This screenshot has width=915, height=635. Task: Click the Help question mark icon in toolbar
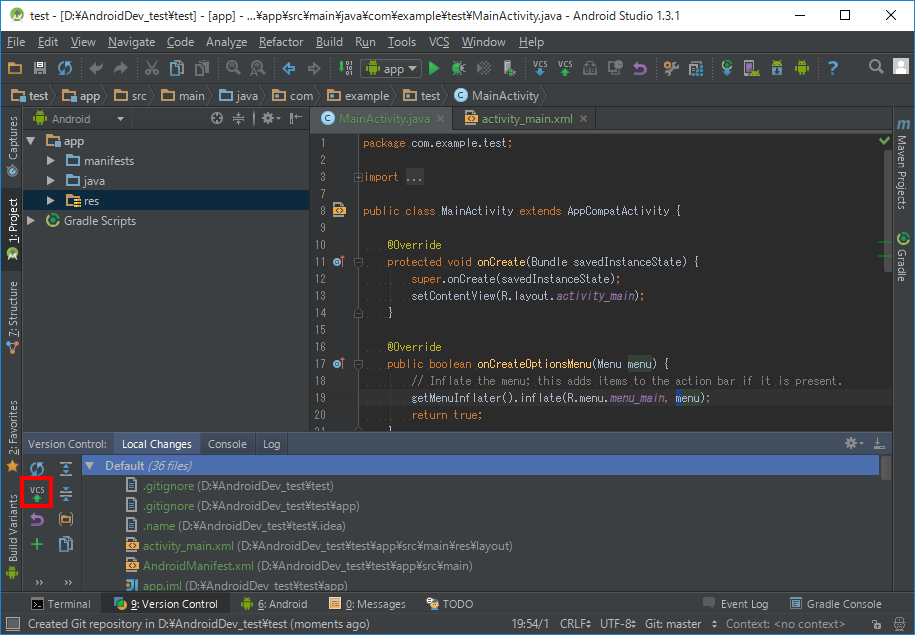pyautogui.click(x=832, y=68)
